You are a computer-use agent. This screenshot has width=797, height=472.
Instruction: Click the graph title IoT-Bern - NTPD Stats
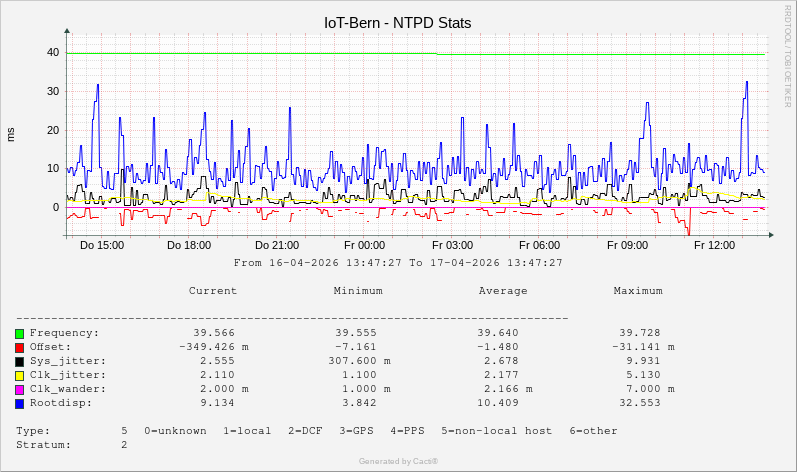397,22
